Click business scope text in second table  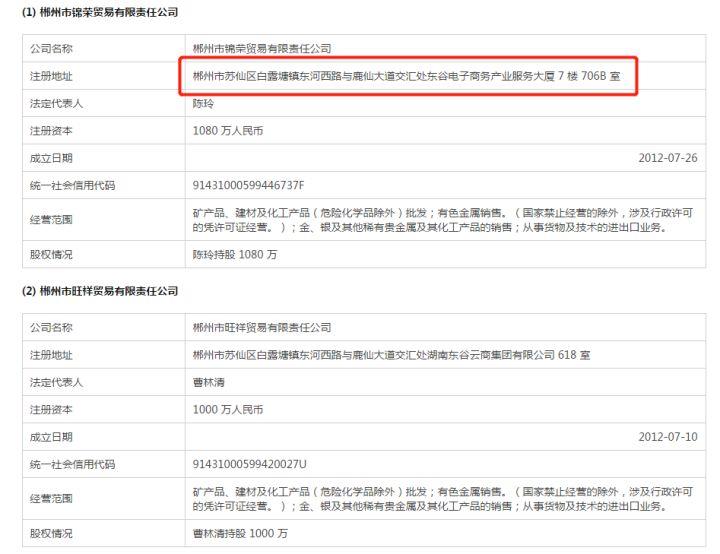pyautogui.click(x=440, y=499)
